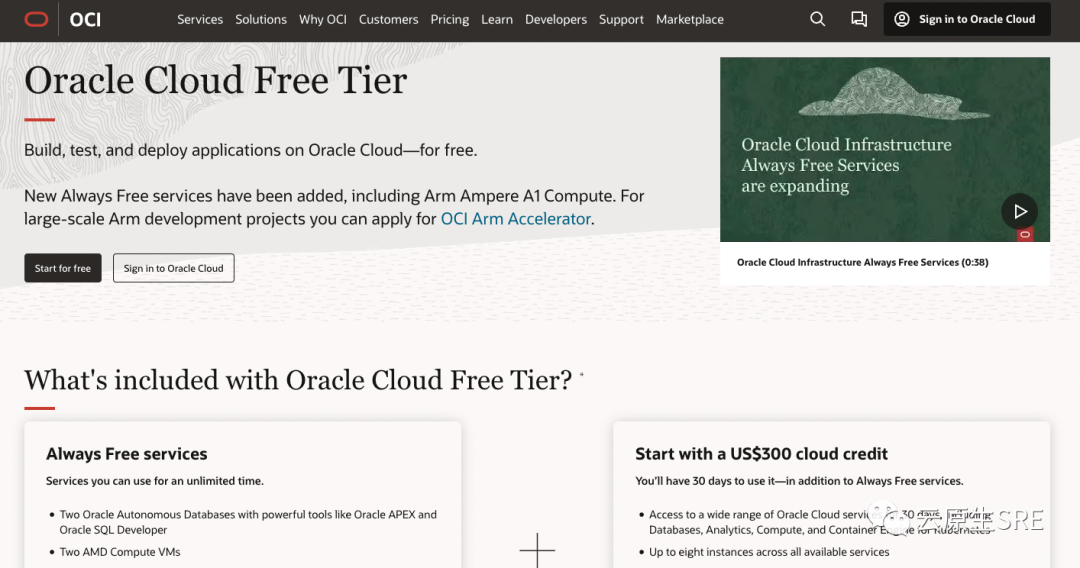Click Up to eight instances bullet text
This screenshot has width=1080, height=568.
pyautogui.click(x=769, y=552)
